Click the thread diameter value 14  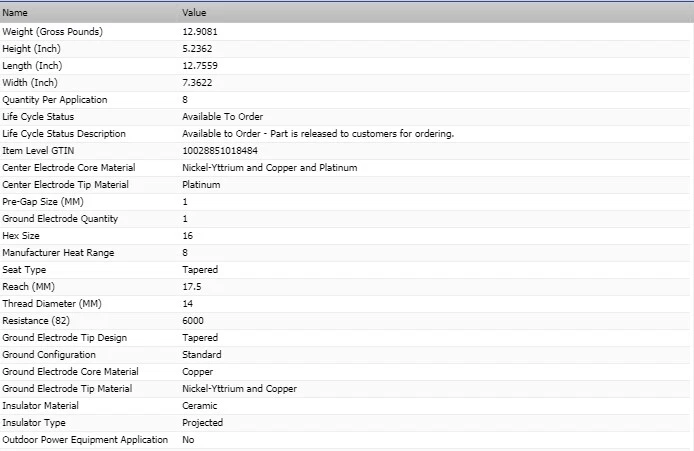click(188, 304)
